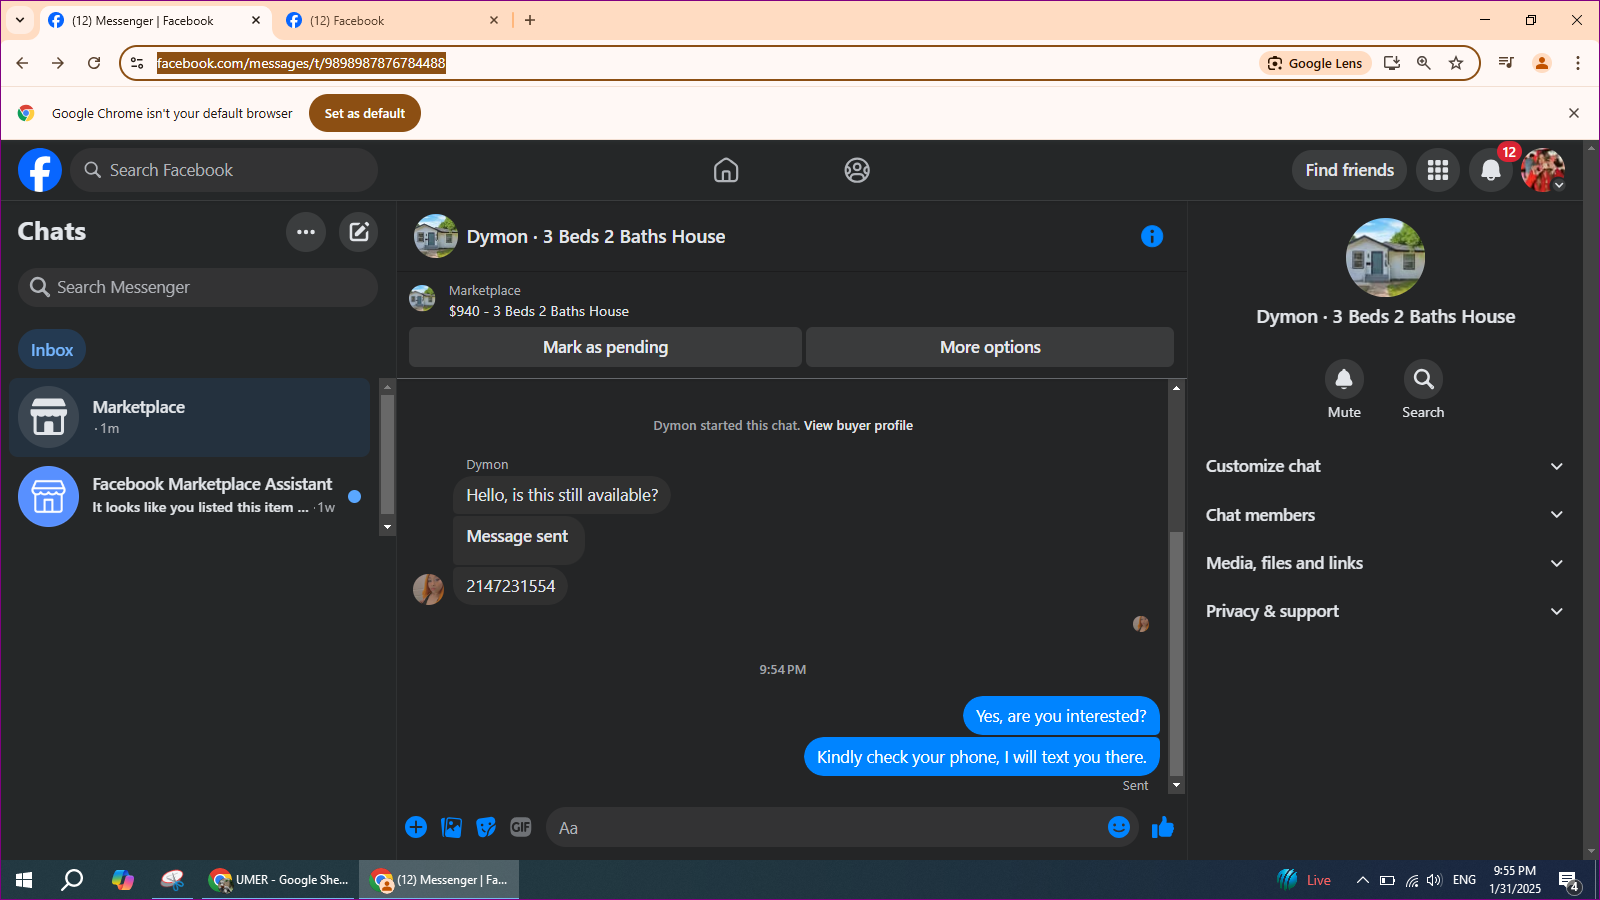The width and height of the screenshot is (1600, 900).
Task: Open the $940 - 3 Beds 2 Baths House listing
Action: pyautogui.click(x=538, y=311)
